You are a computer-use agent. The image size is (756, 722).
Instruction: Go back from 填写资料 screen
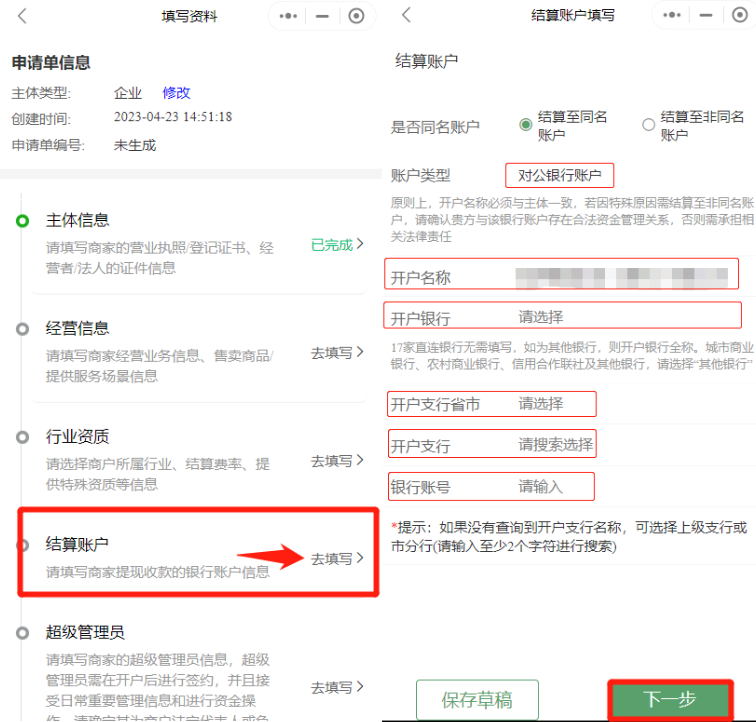coord(22,16)
